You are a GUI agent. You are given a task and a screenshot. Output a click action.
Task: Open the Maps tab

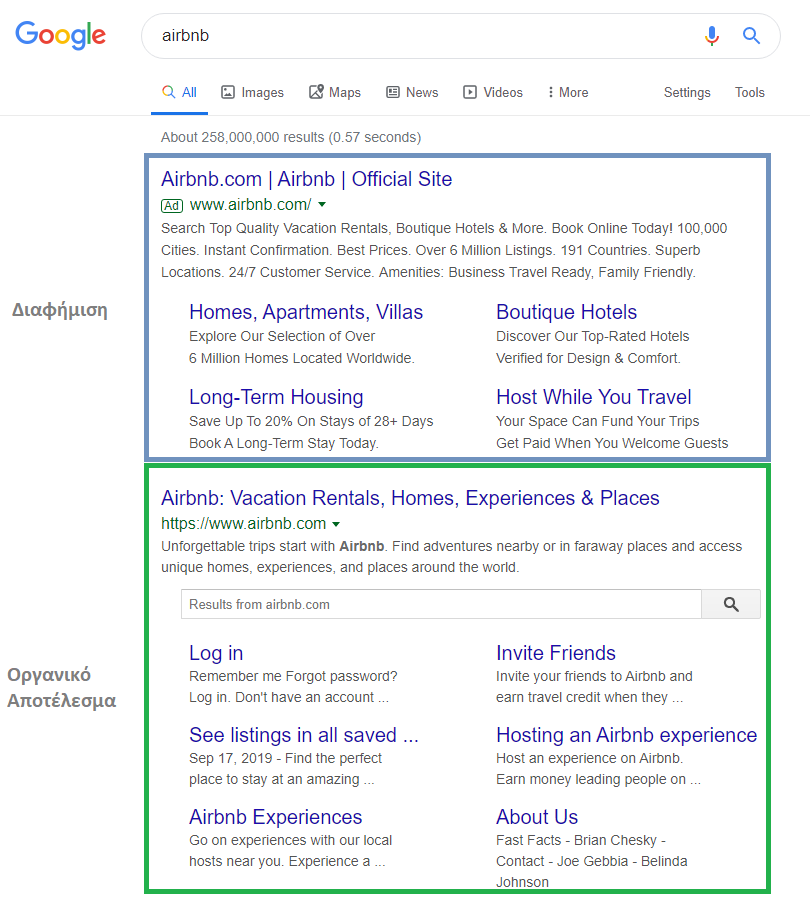click(335, 93)
